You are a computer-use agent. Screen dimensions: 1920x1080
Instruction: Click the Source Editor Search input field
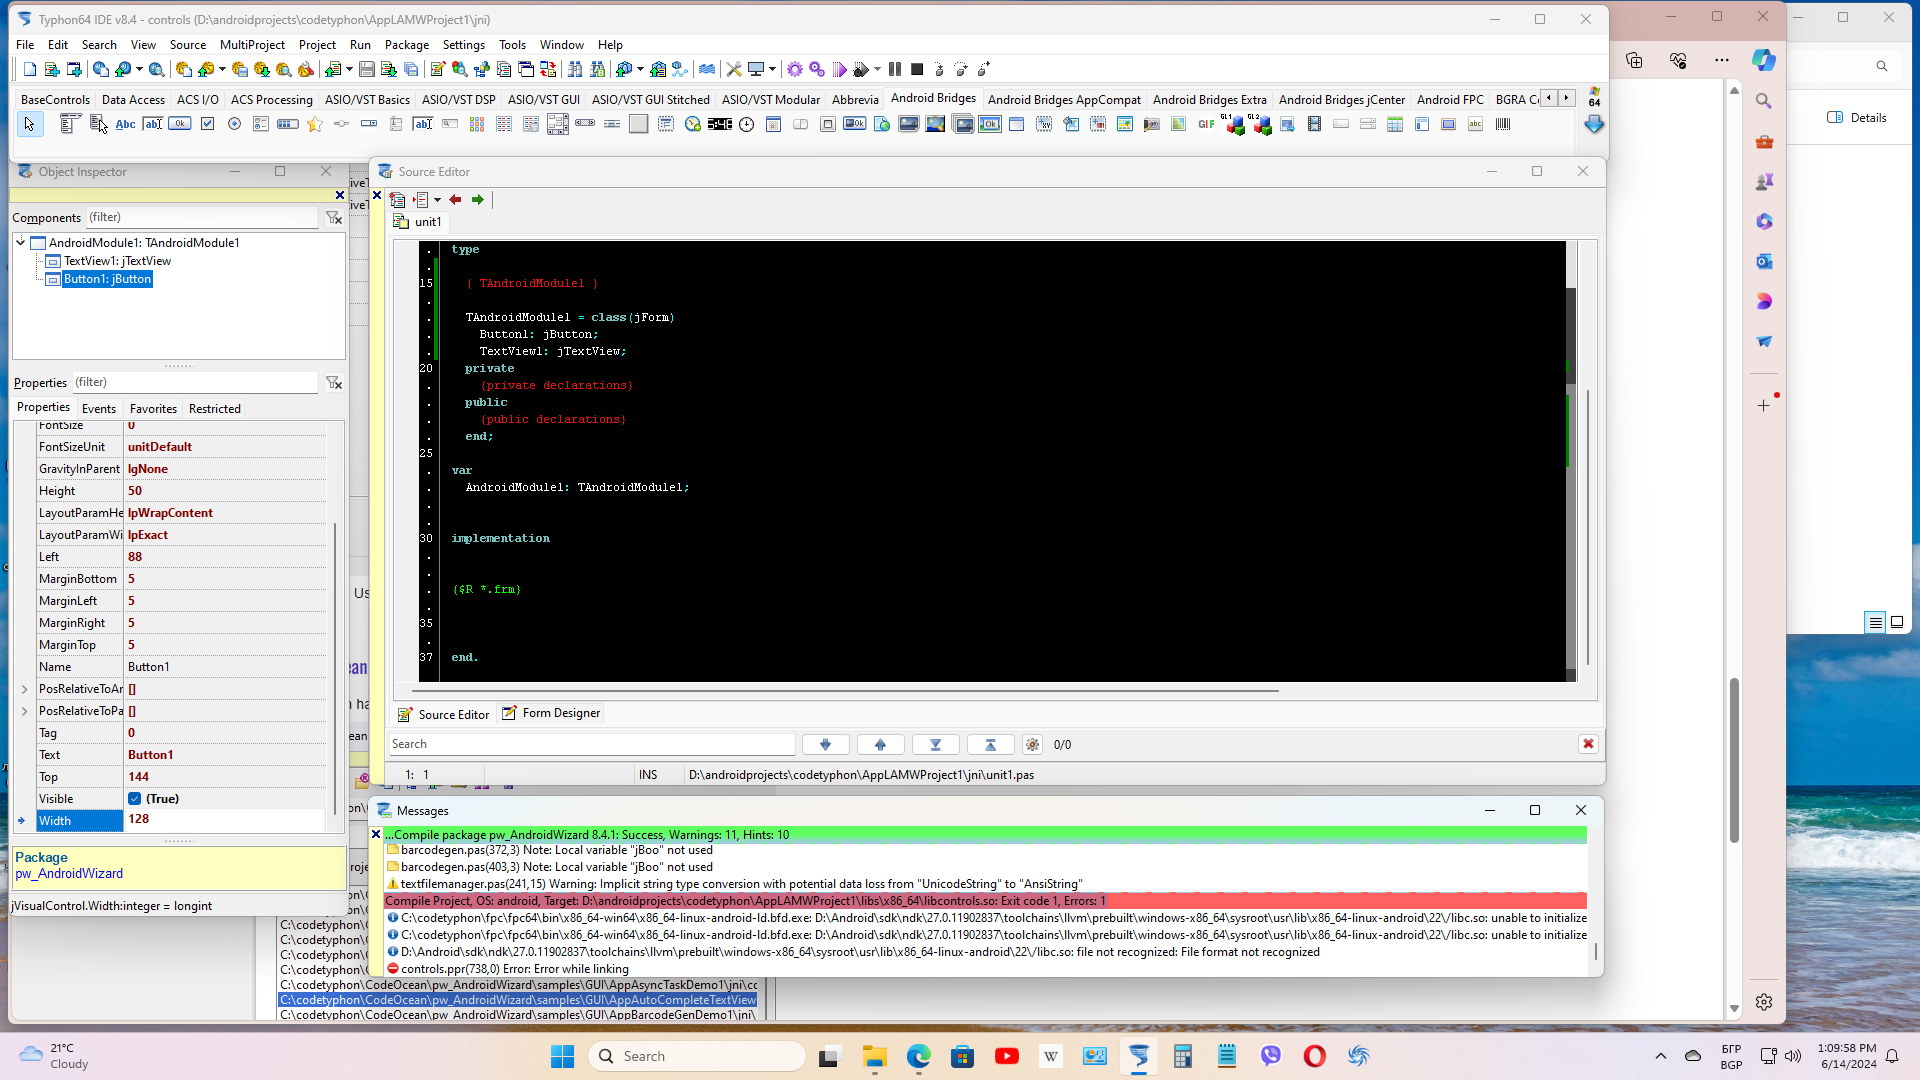pos(591,744)
